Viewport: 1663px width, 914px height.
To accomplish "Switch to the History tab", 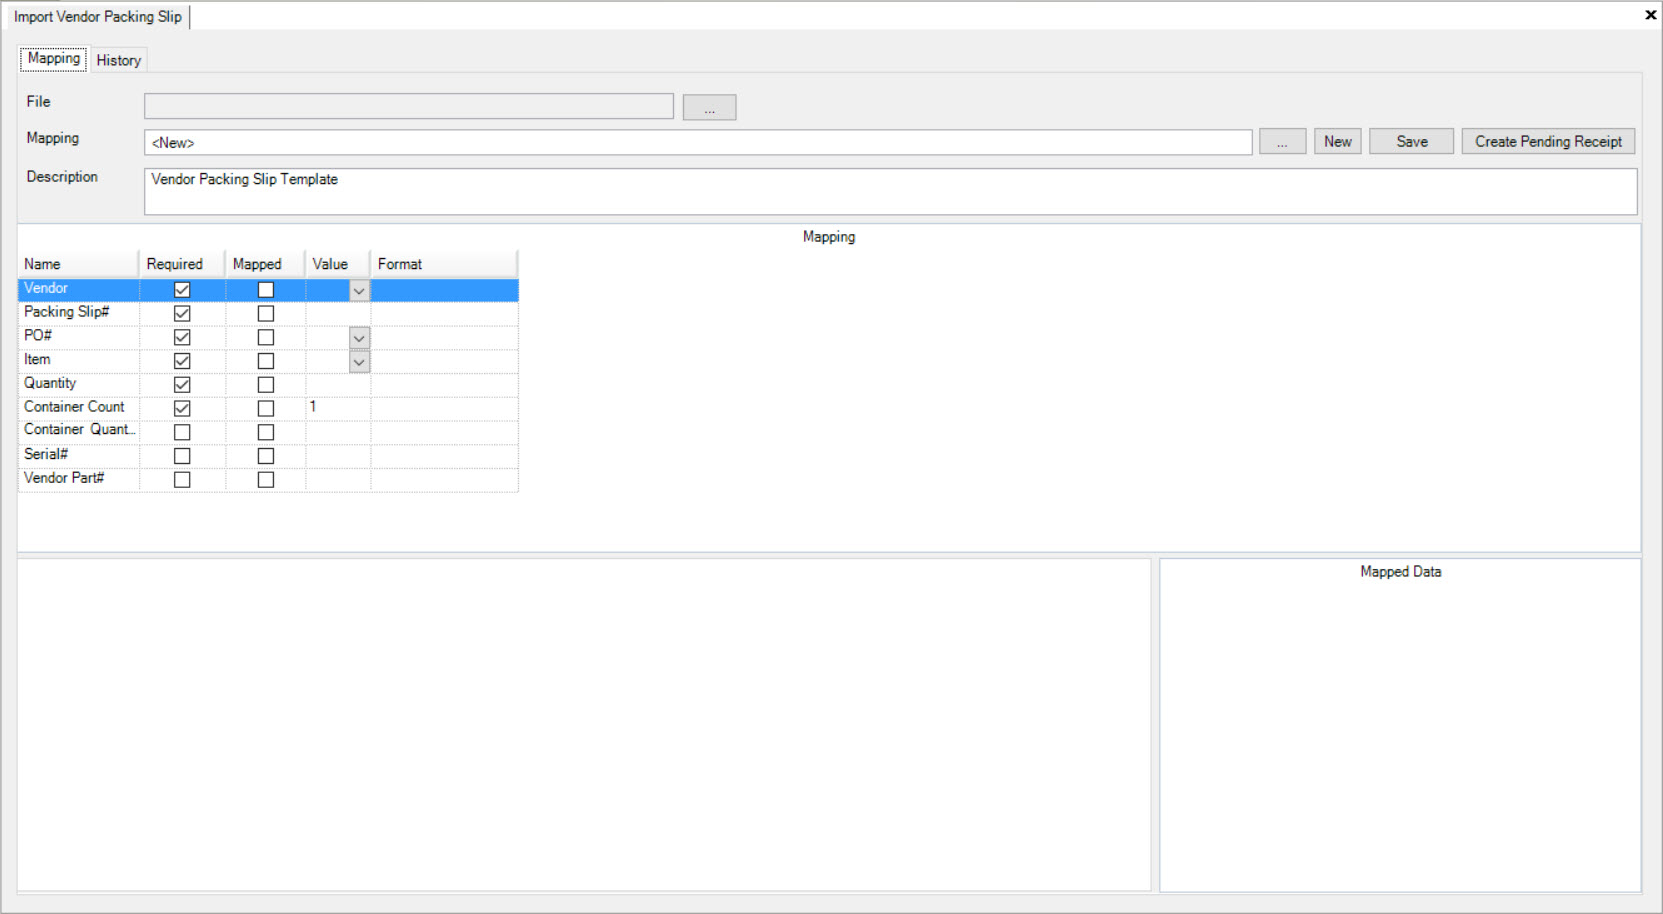I will tap(118, 60).
